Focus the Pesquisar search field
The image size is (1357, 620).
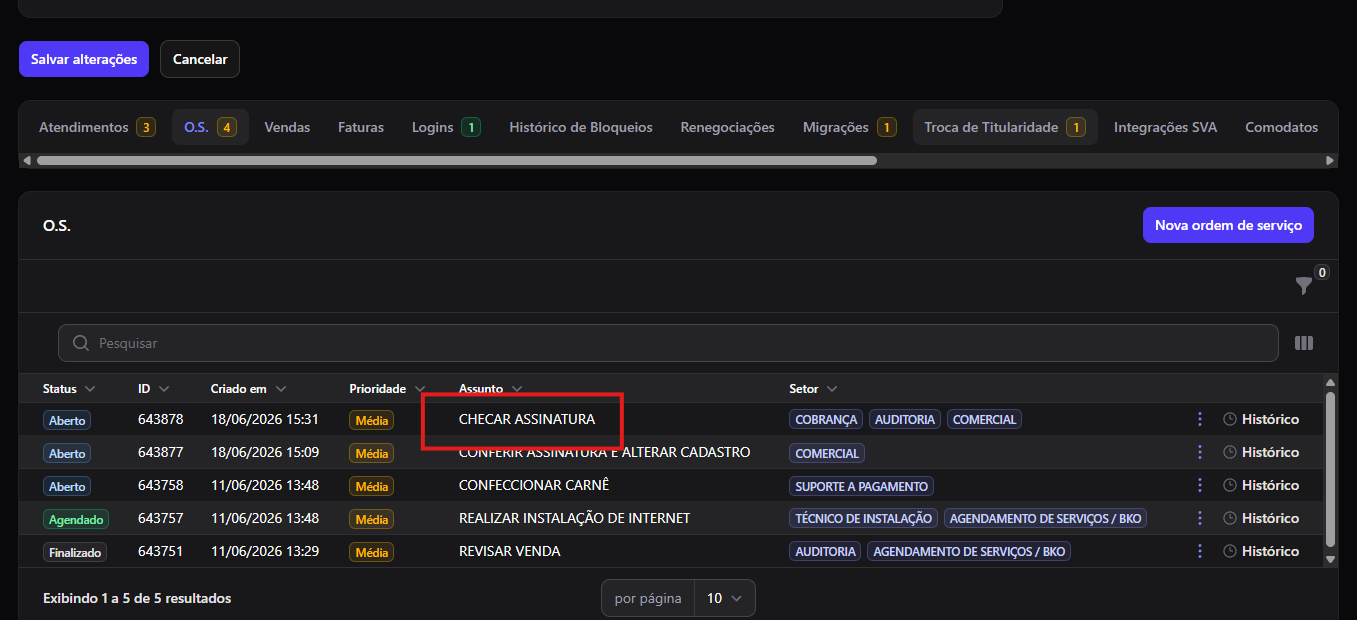(668, 343)
